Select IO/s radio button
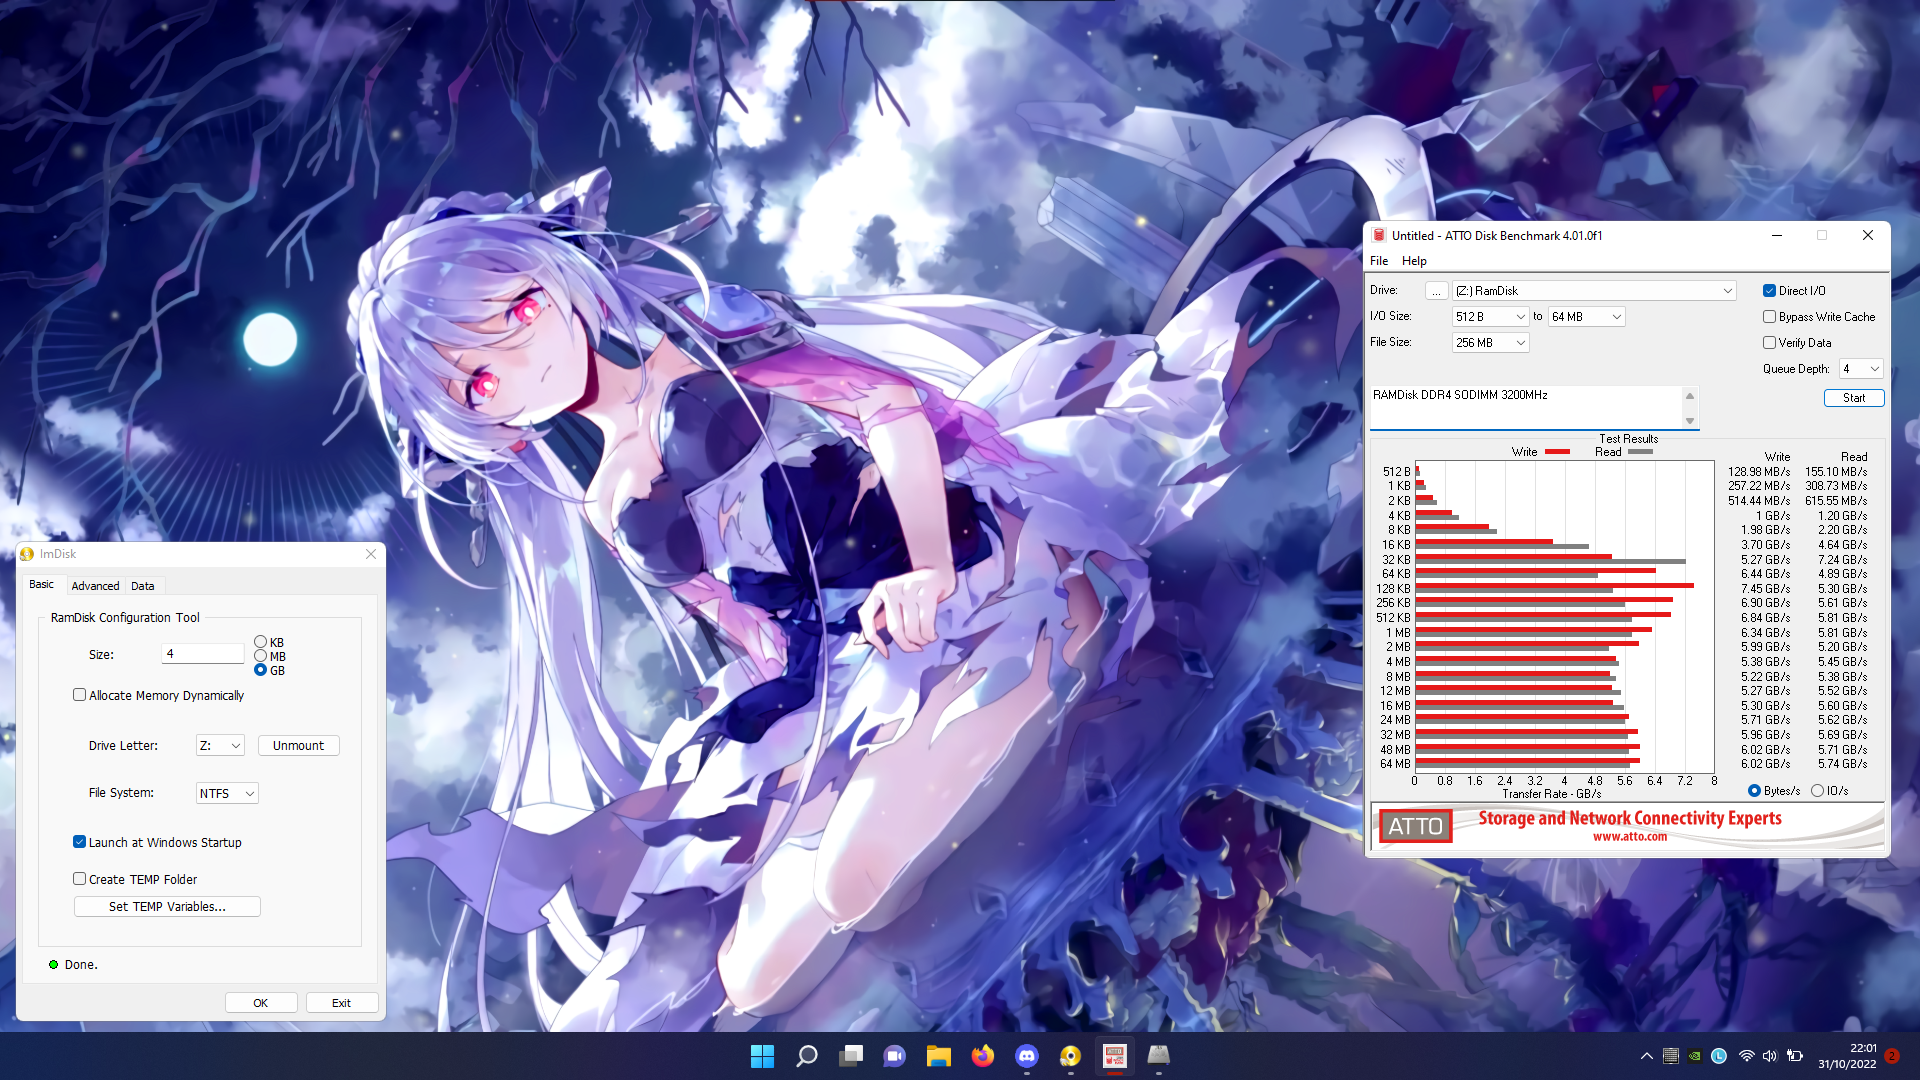Image resolution: width=1920 pixels, height=1080 pixels. 1817,791
